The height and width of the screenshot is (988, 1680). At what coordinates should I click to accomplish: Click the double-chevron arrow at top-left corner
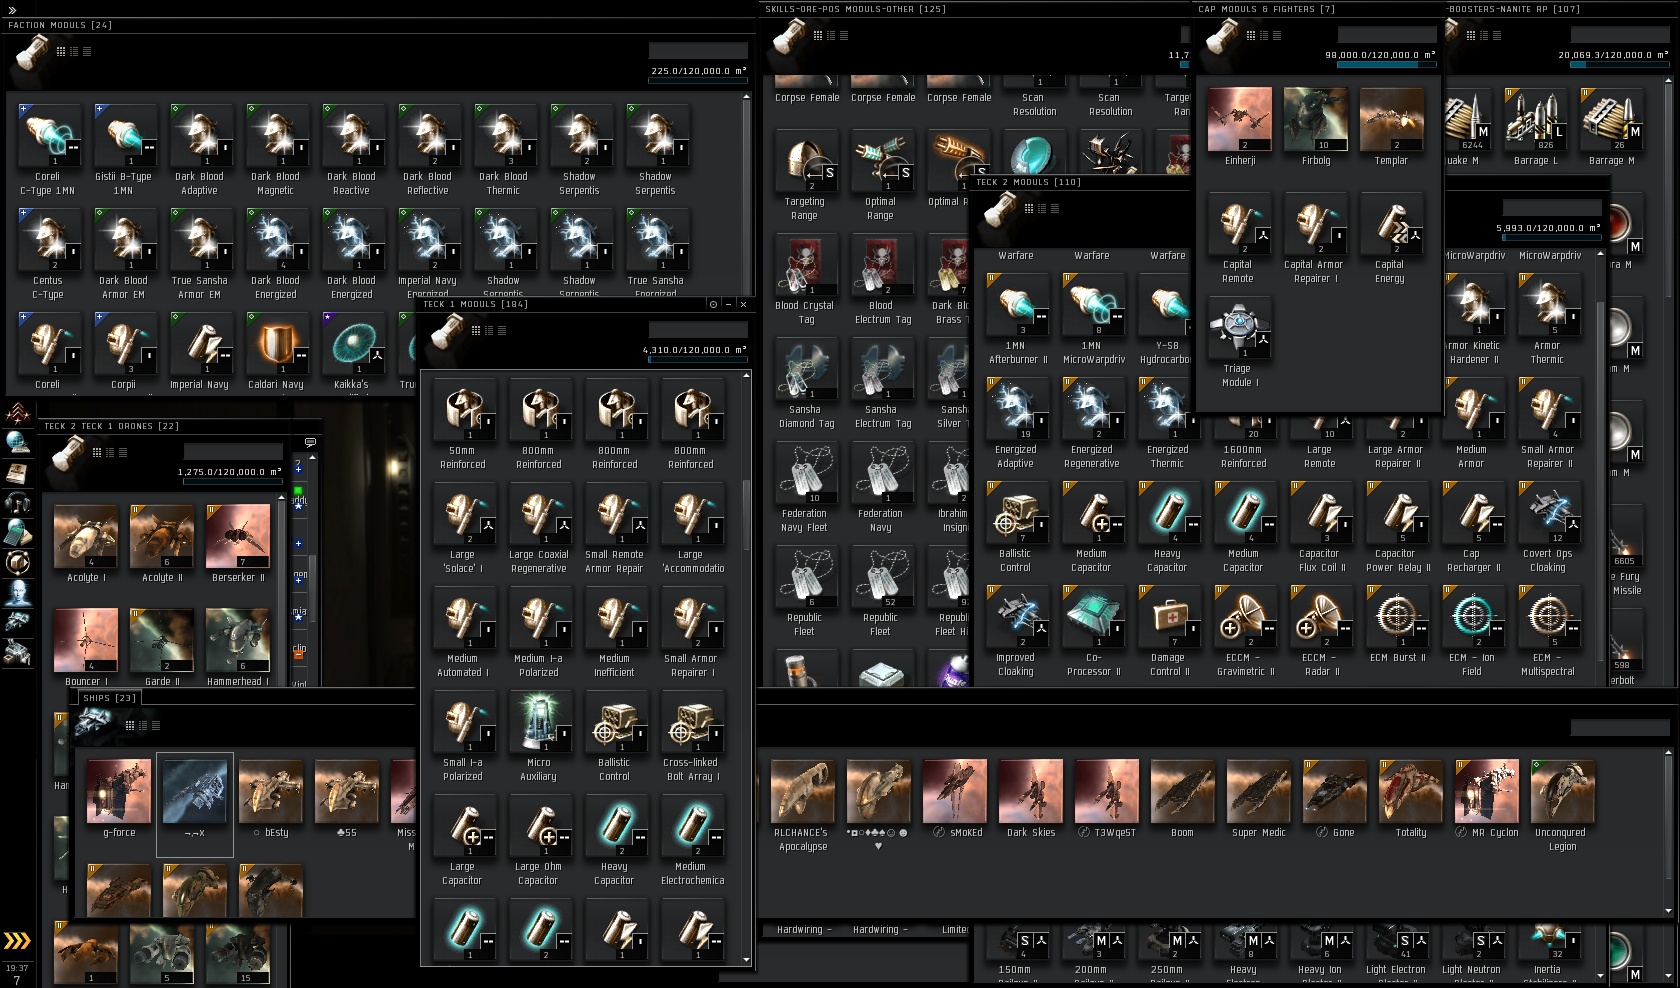coord(12,10)
